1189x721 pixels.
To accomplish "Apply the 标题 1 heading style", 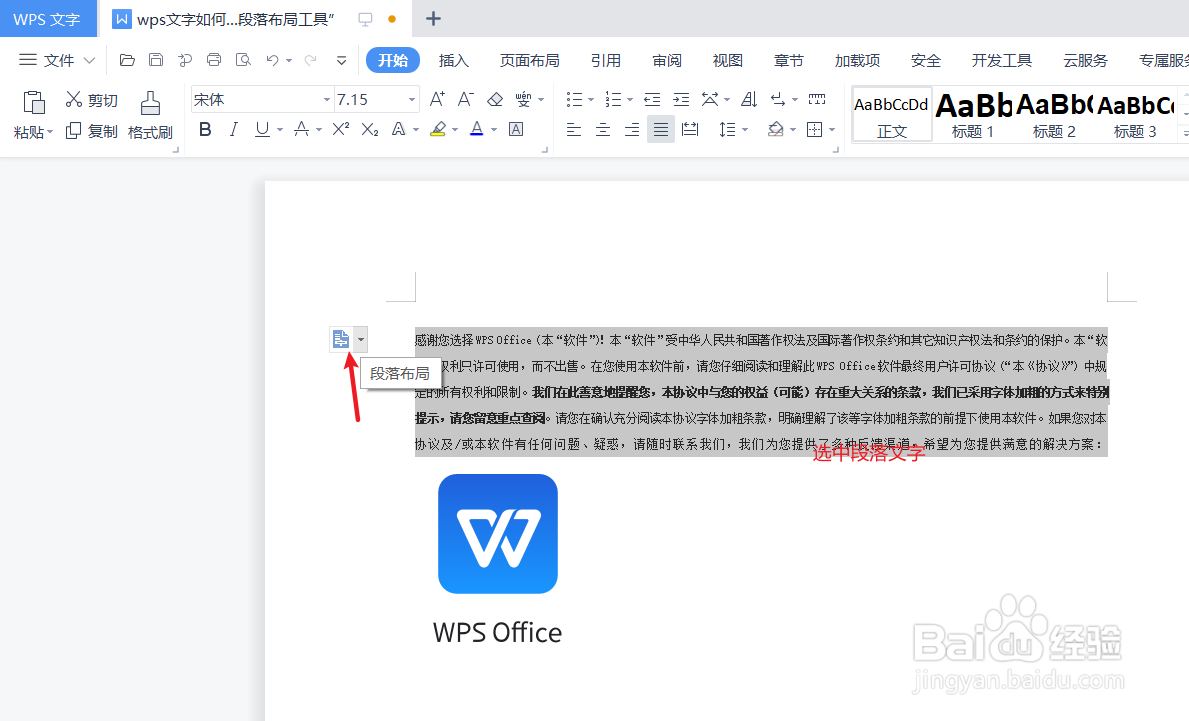I will coord(973,114).
